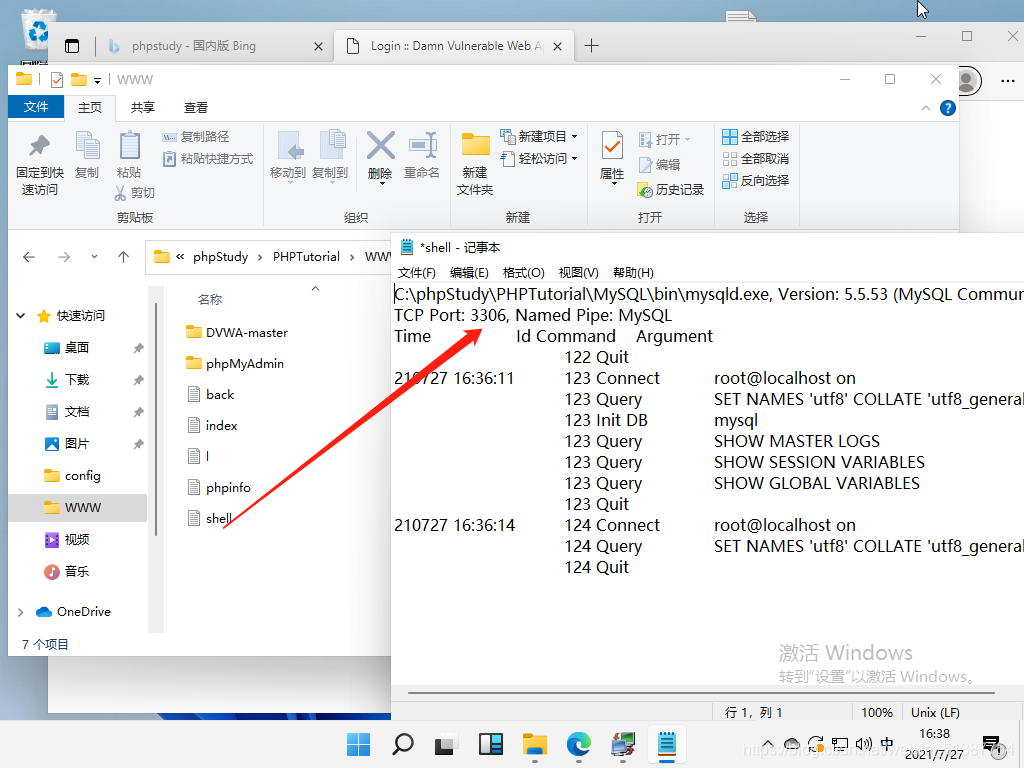Viewport: 1024px width, 768px height.
Task: Open File Explorer taskbar icon
Action: click(535, 744)
